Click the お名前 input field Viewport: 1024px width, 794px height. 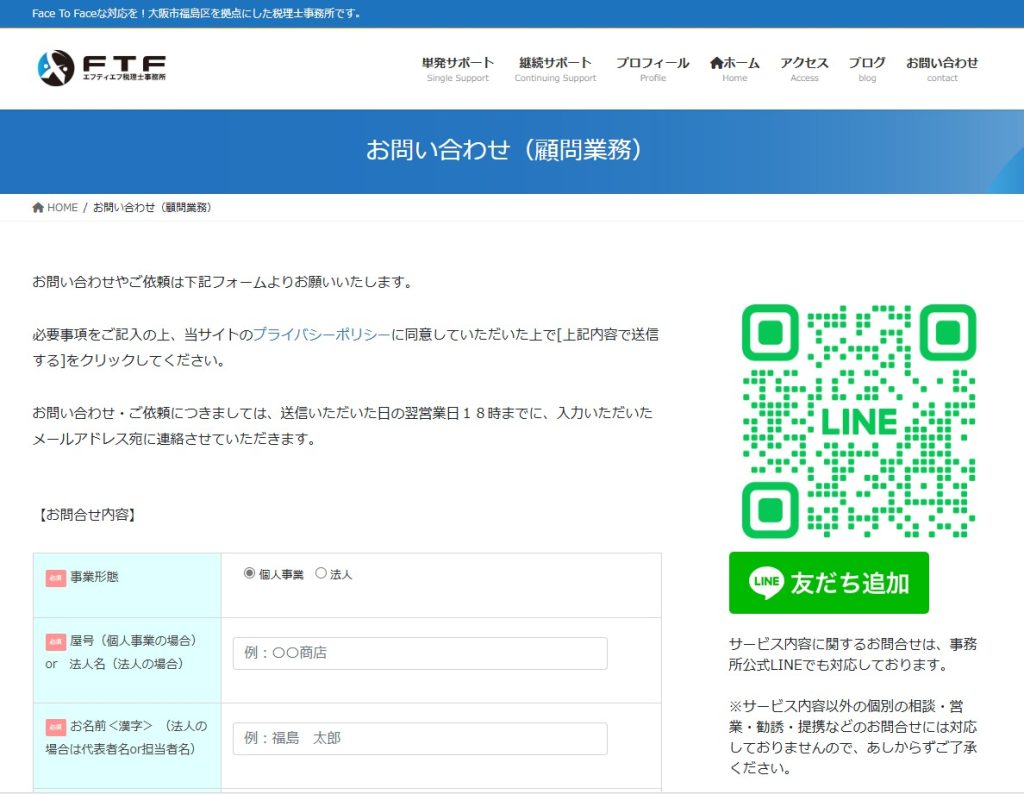(420, 738)
